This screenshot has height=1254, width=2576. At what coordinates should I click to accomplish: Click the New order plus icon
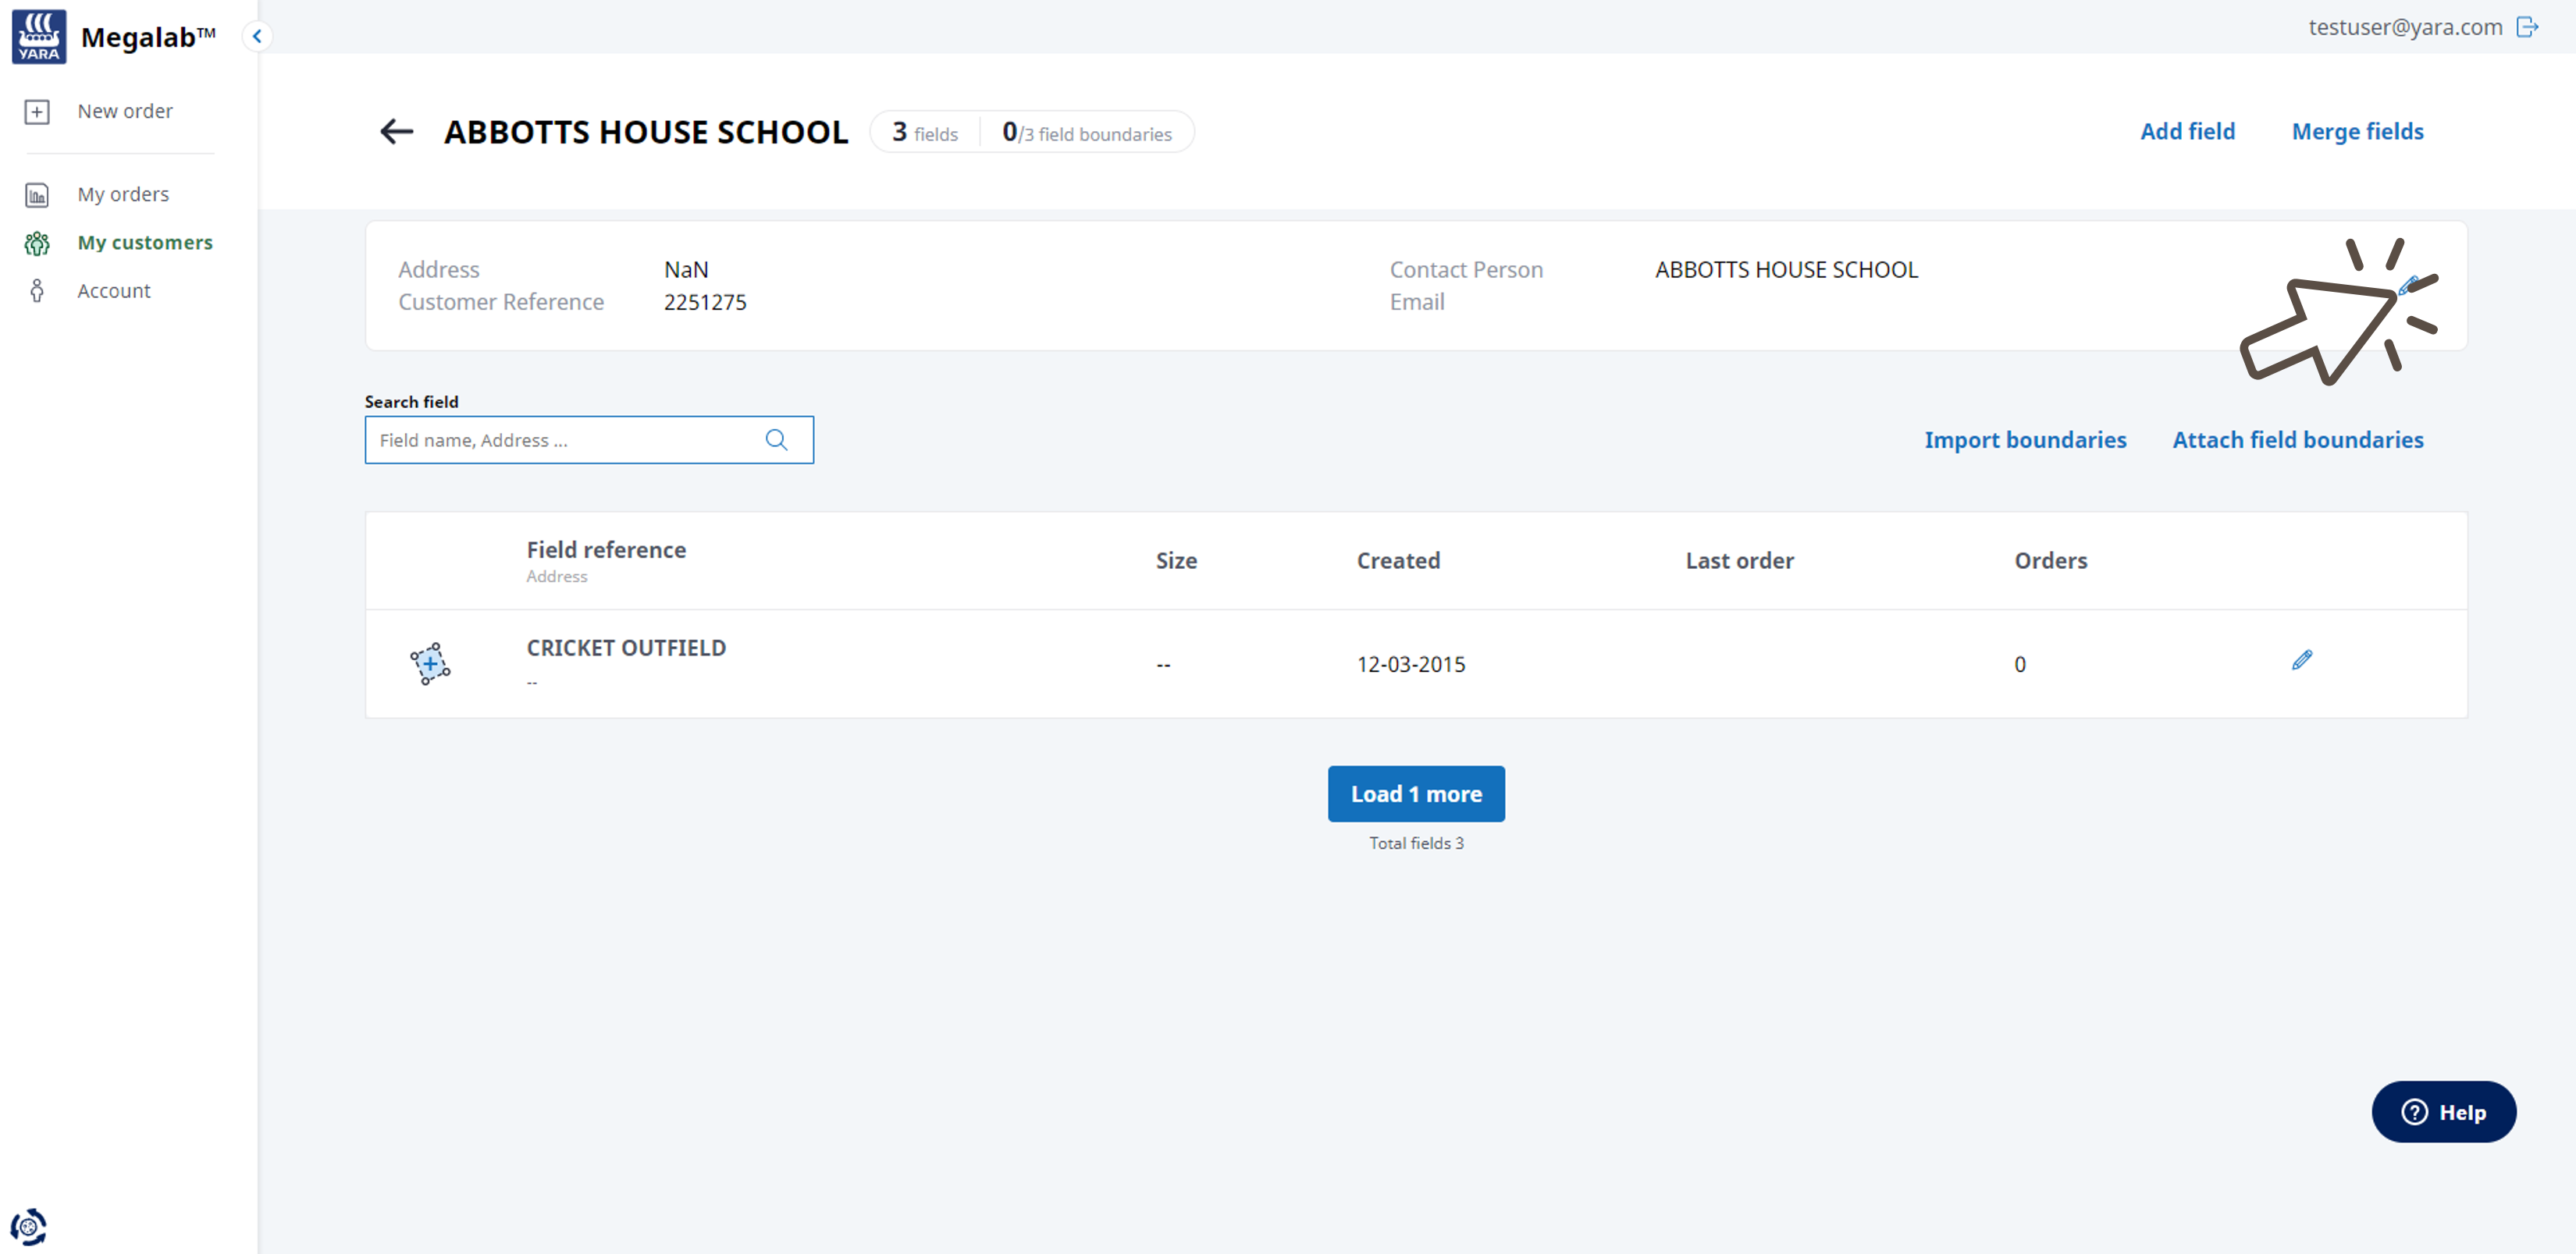(x=37, y=112)
